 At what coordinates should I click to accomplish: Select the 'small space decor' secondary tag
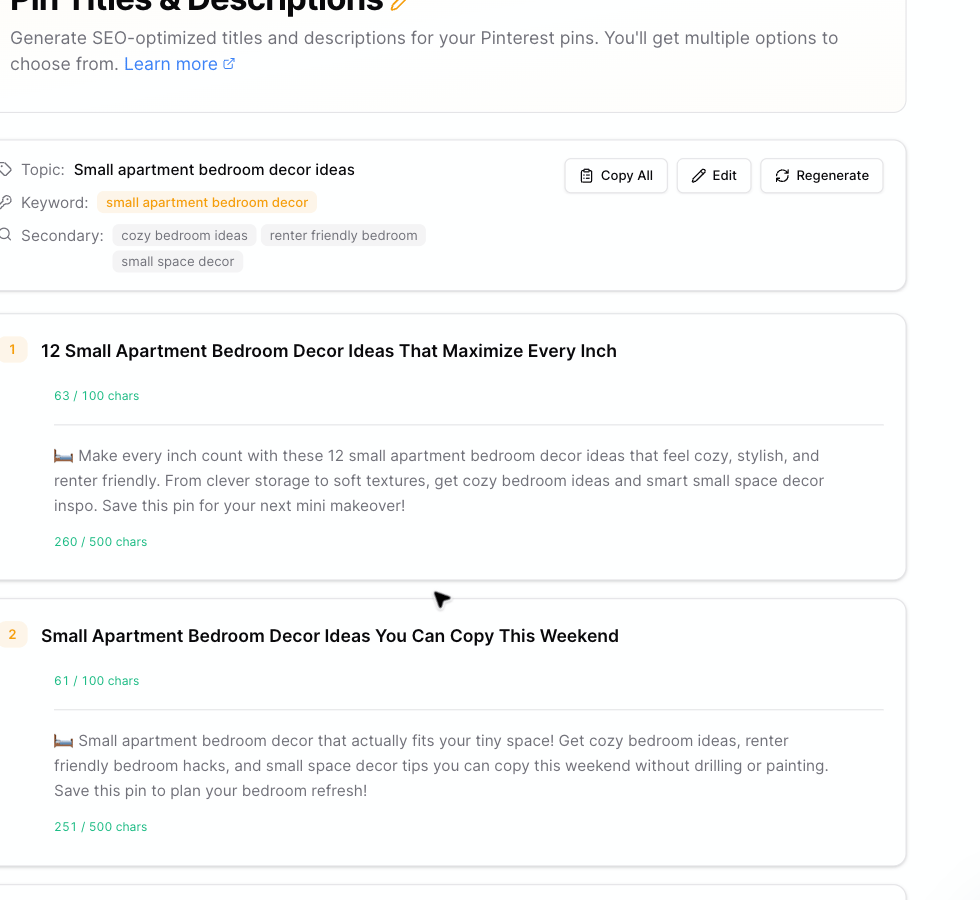pyautogui.click(x=178, y=261)
